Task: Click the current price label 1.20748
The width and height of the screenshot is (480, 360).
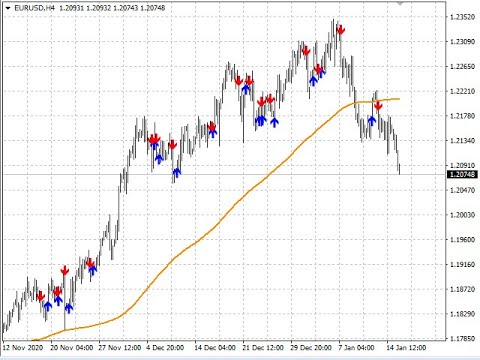Action: point(462,174)
